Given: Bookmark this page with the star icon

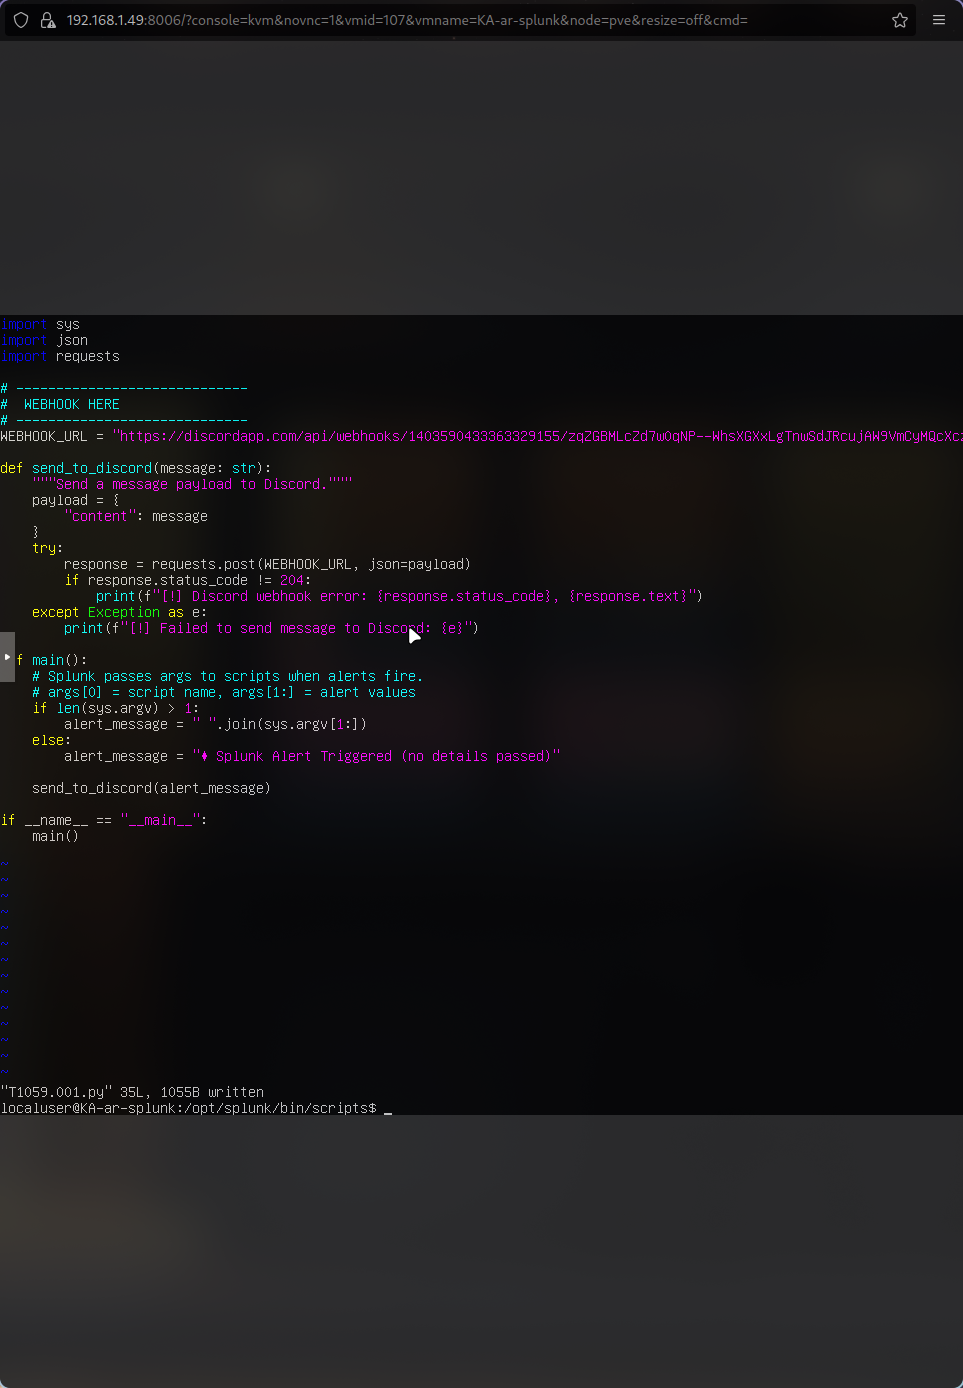Looking at the screenshot, I should pyautogui.click(x=900, y=20).
